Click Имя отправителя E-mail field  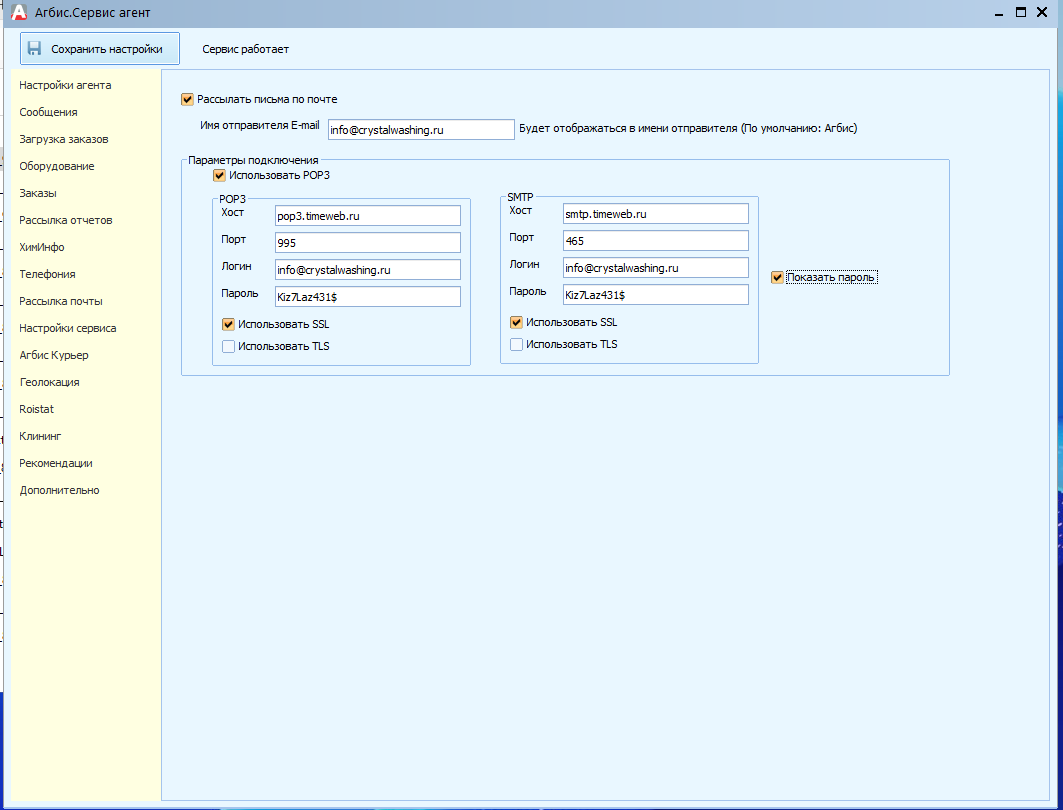pos(421,129)
